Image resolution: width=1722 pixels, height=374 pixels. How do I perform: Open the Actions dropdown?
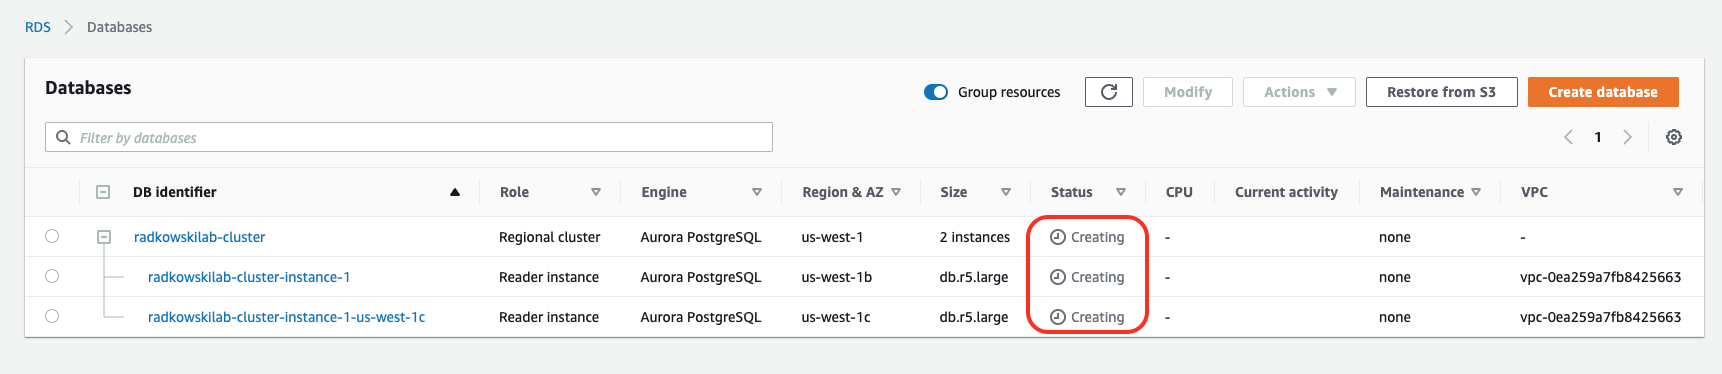tap(1299, 92)
